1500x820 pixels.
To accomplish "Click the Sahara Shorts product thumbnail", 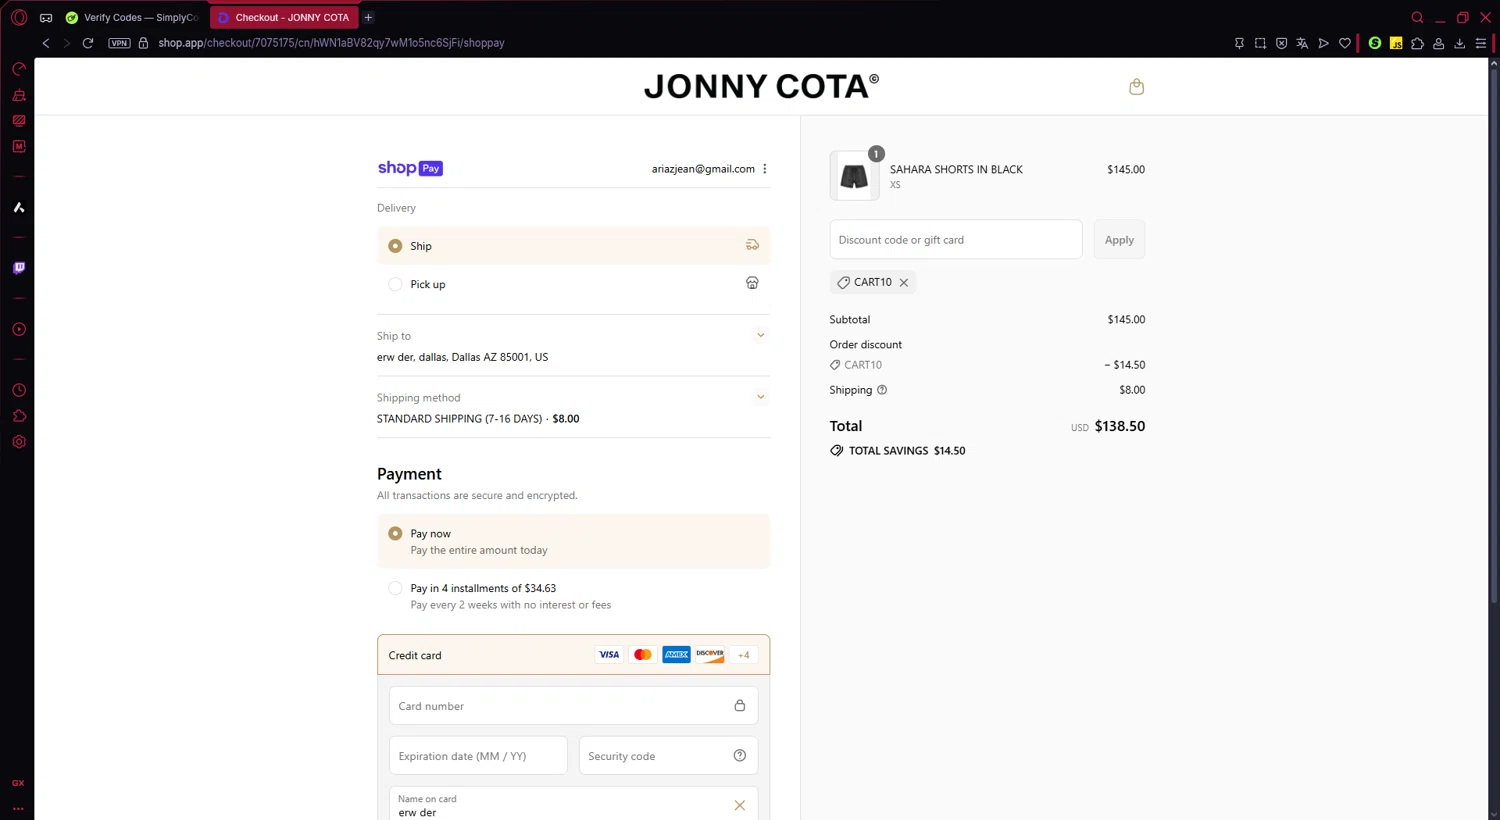I will tap(854, 176).
